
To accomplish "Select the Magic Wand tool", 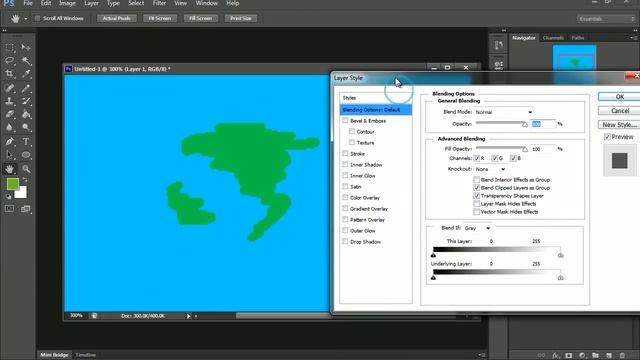I will 26,61.
